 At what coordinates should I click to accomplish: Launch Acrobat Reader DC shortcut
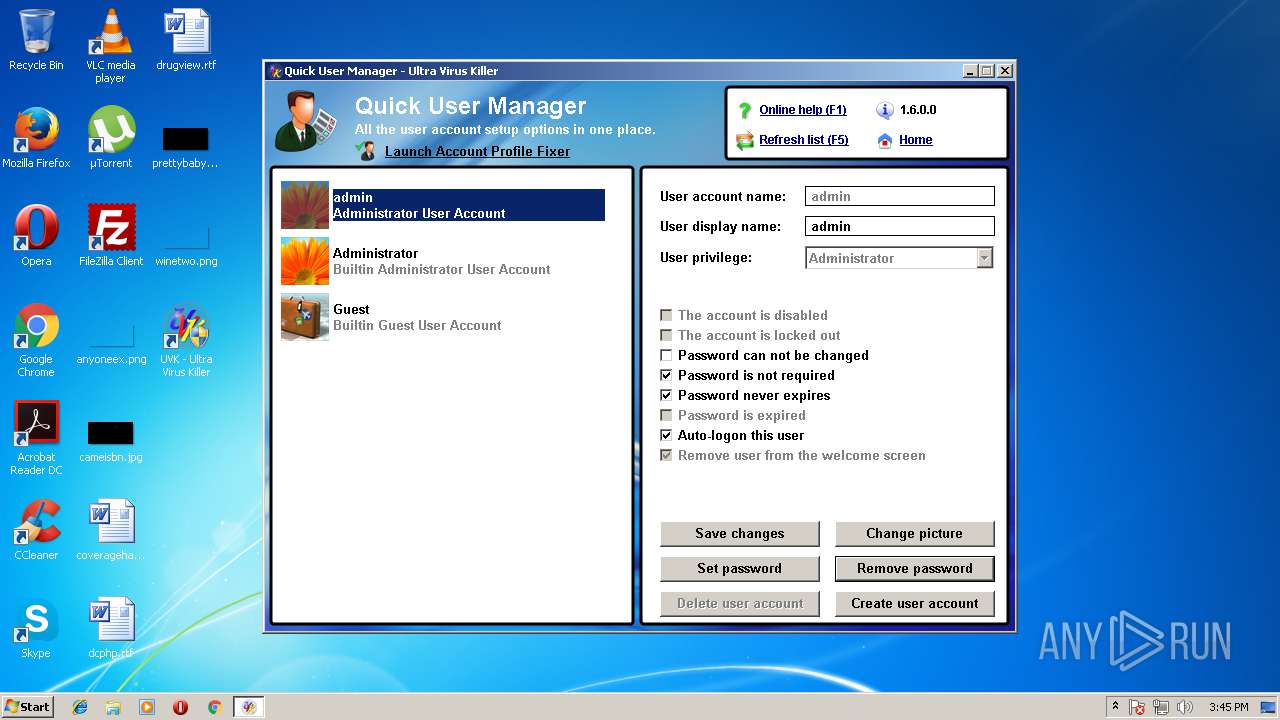tap(36, 438)
